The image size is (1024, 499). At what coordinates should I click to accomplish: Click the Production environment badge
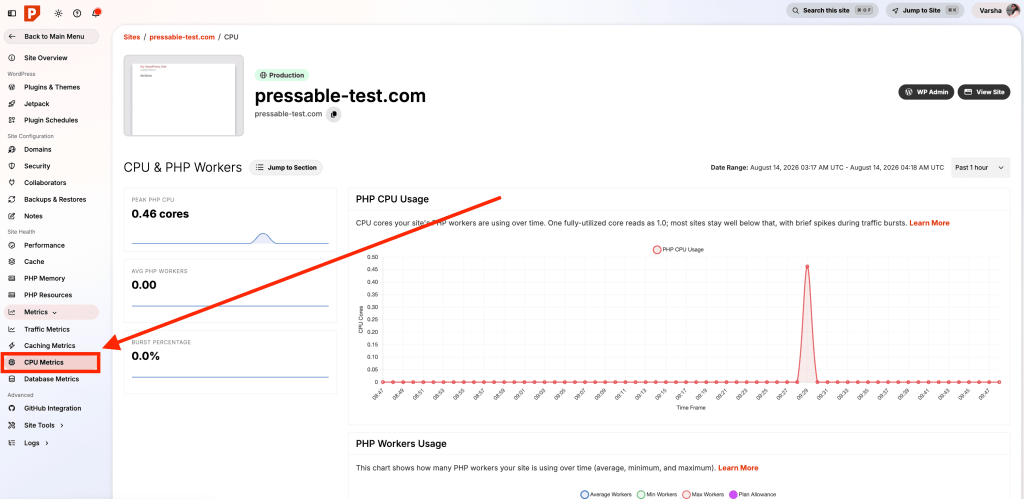pos(282,75)
